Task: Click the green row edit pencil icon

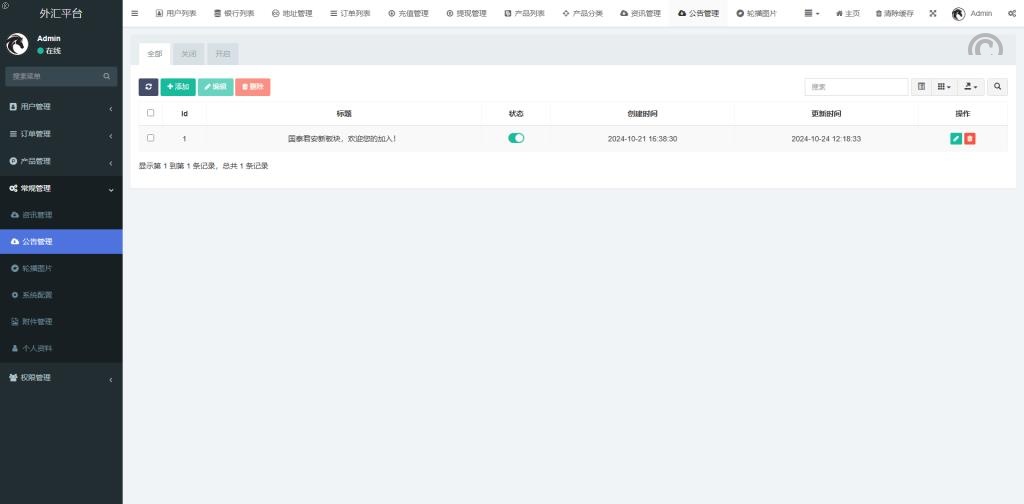Action: 956,138
